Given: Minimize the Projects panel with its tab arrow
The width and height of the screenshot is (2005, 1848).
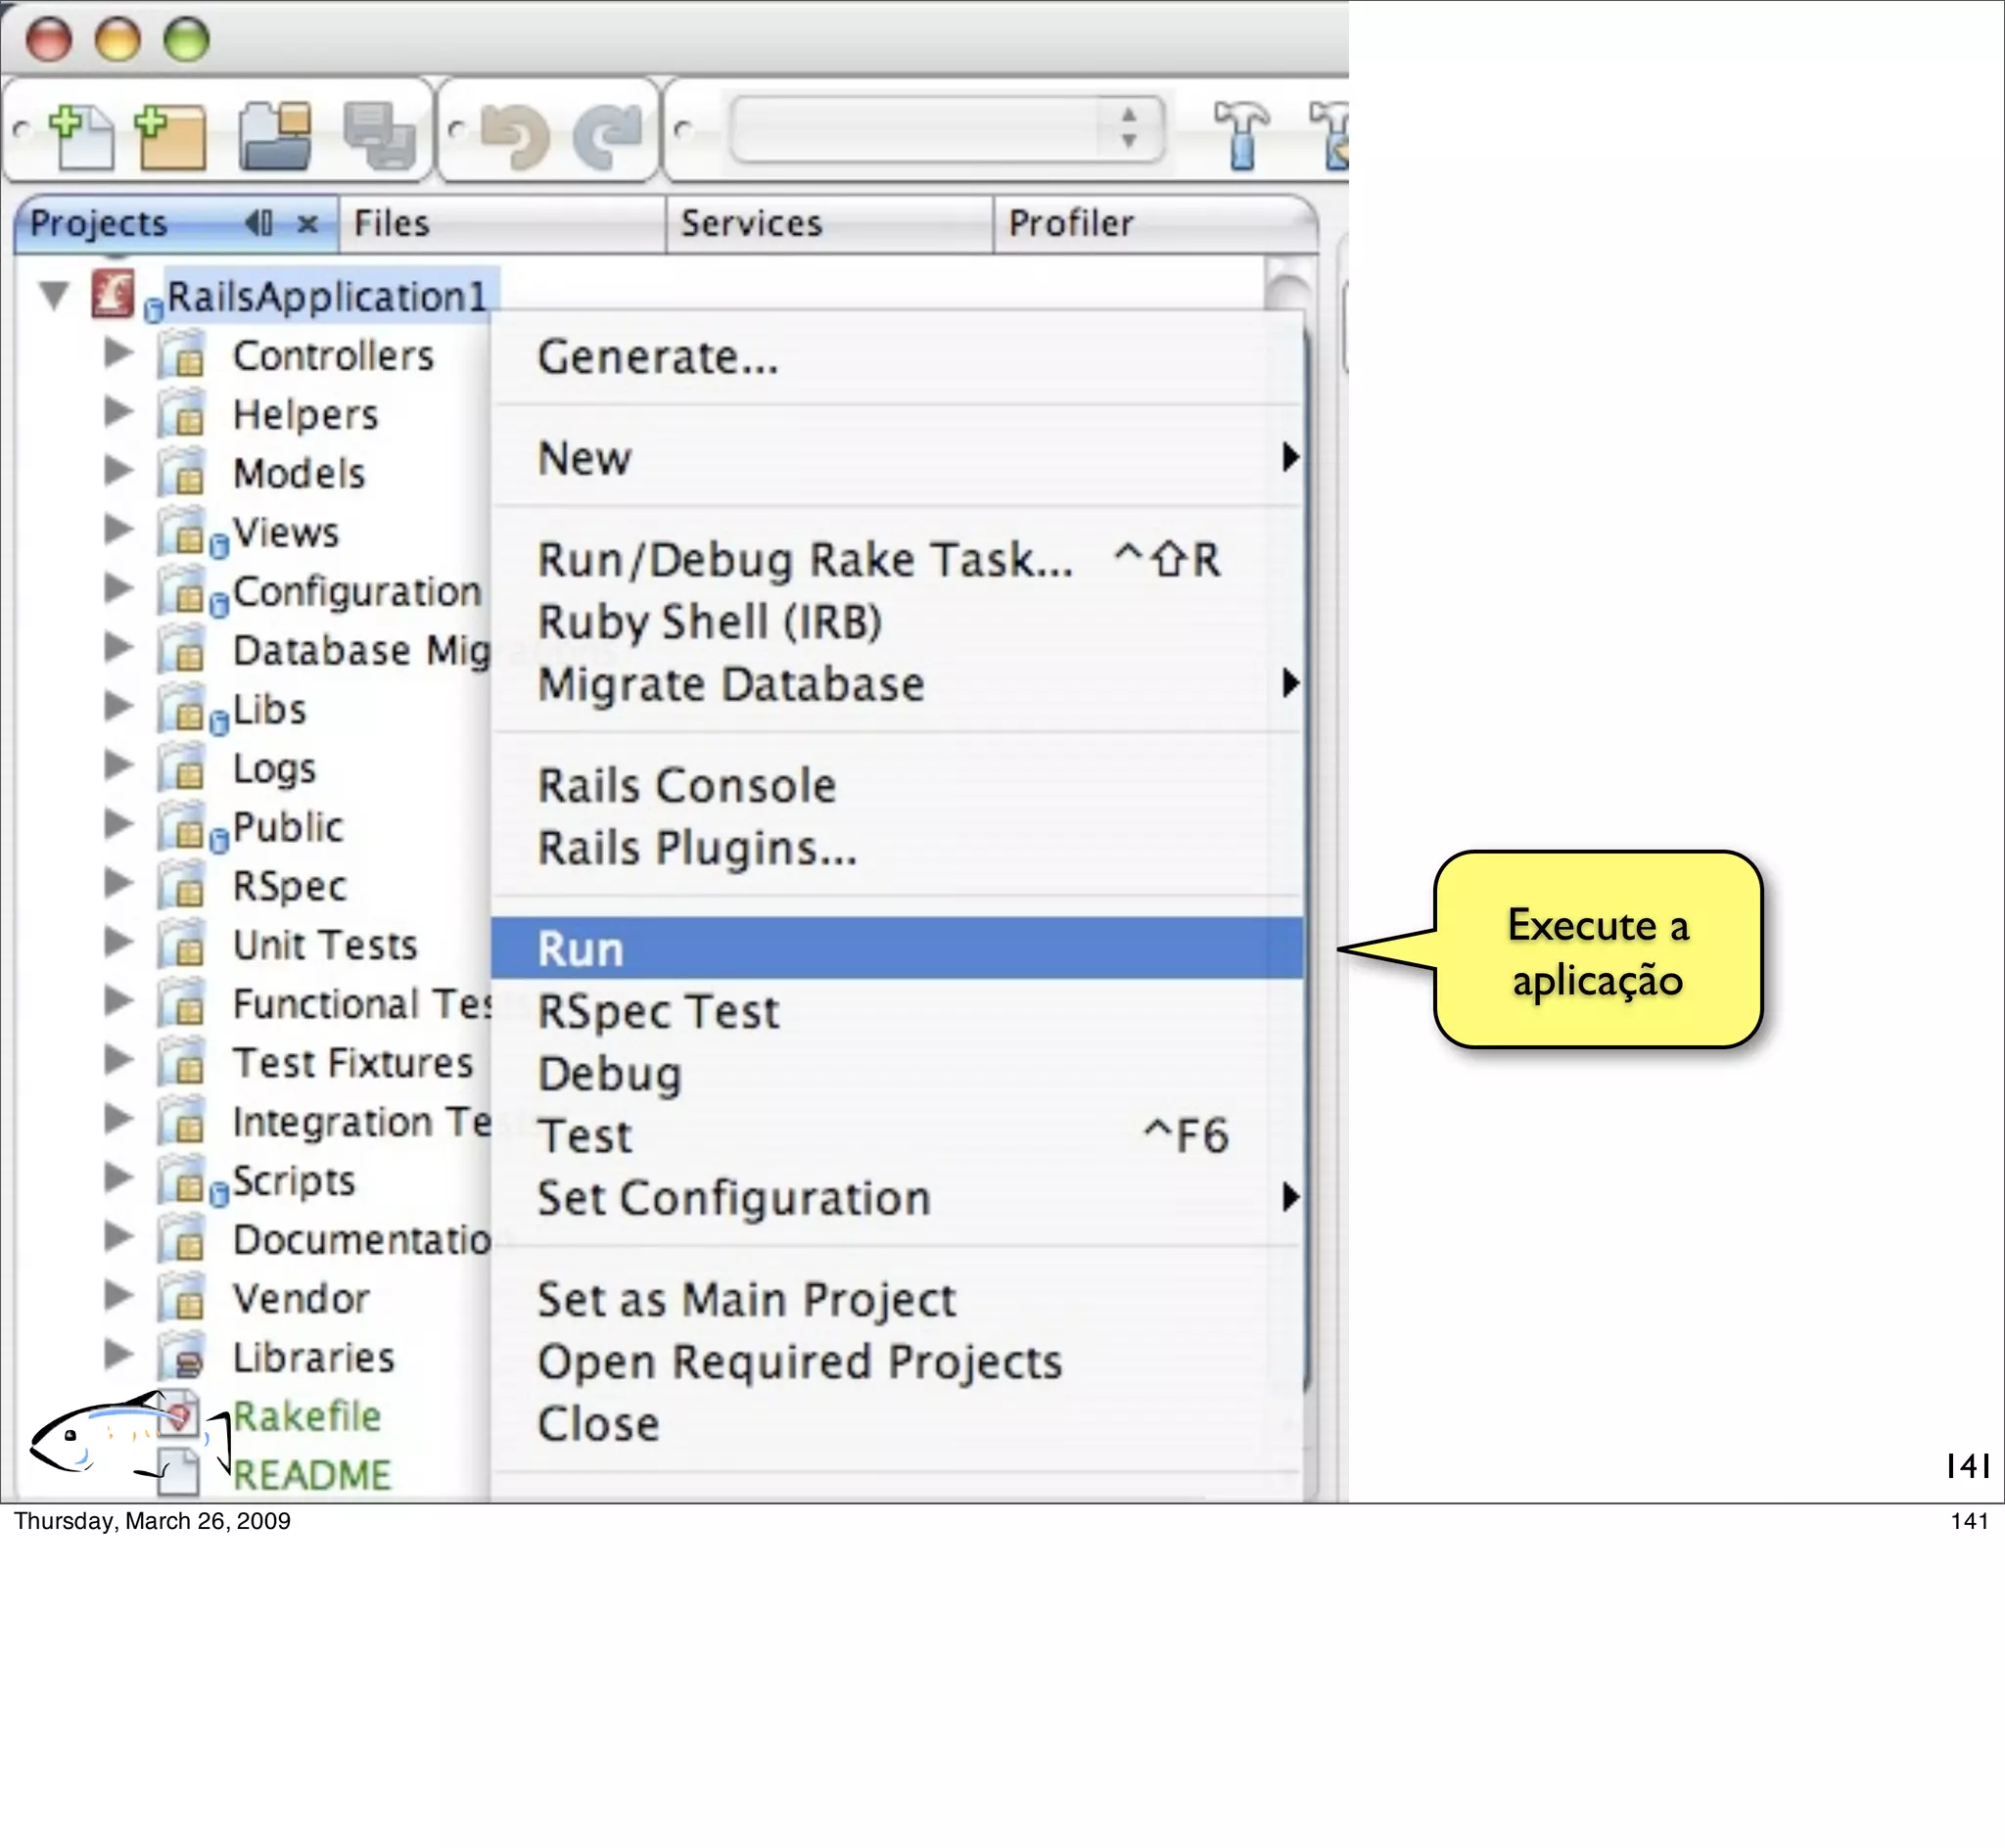Looking at the screenshot, I should click(x=258, y=223).
